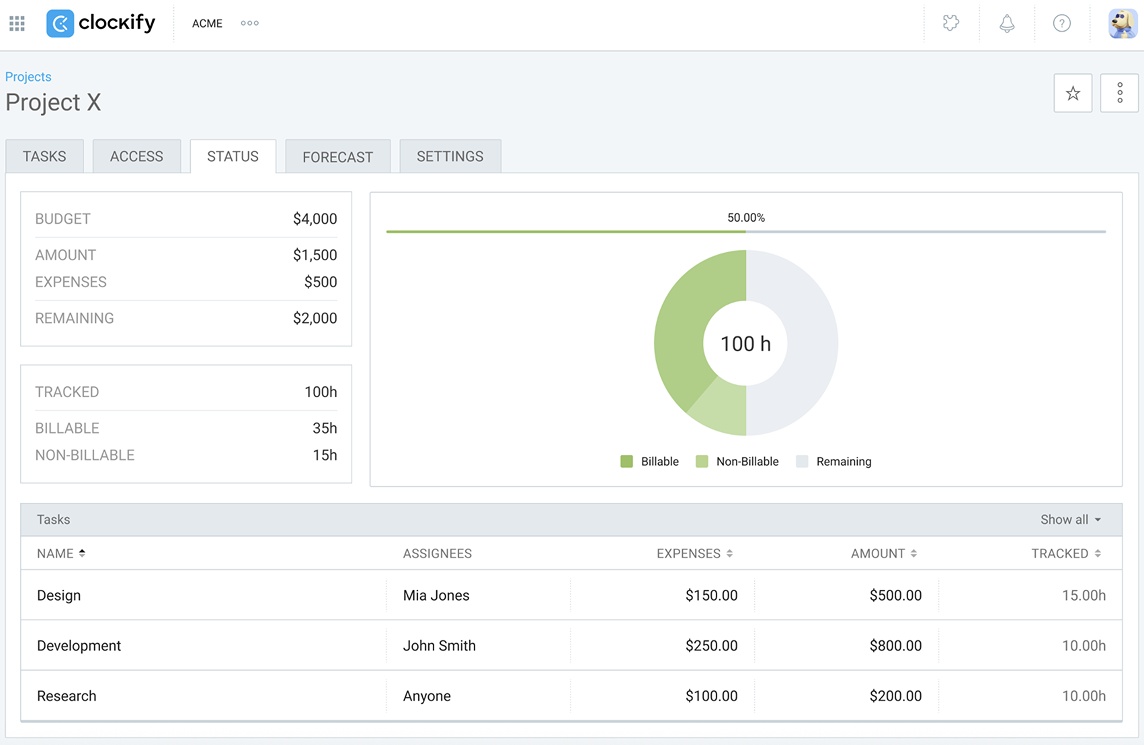Toggle Non-Billable in the chart legend
This screenshot has height=745, width=1144.
click(737, 461)
